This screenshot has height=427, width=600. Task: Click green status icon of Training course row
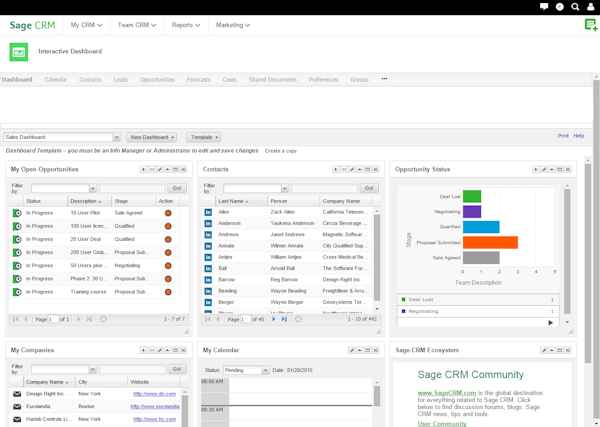point(17,292)
